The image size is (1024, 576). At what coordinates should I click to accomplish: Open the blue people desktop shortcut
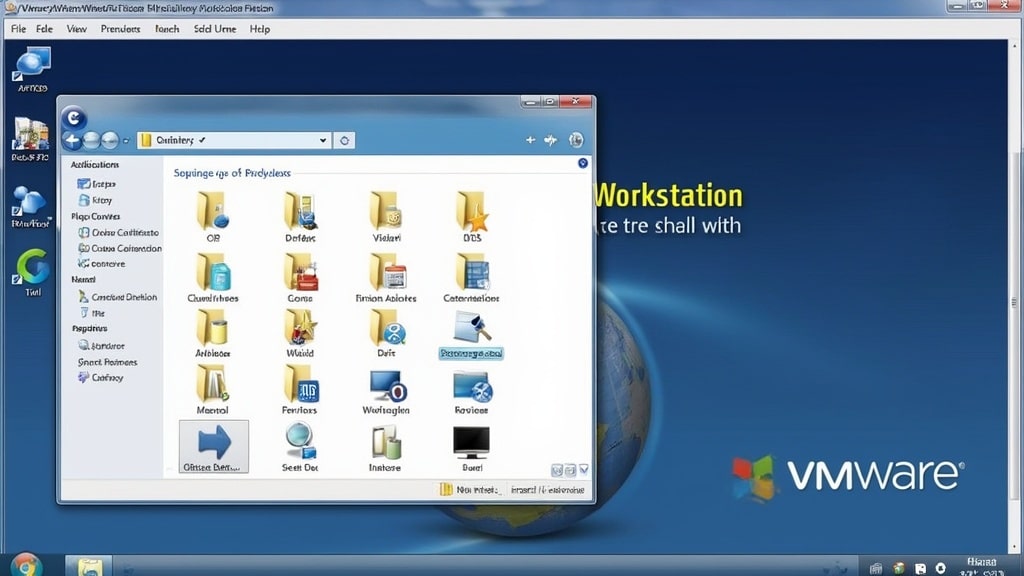click(x=29, y=202)
